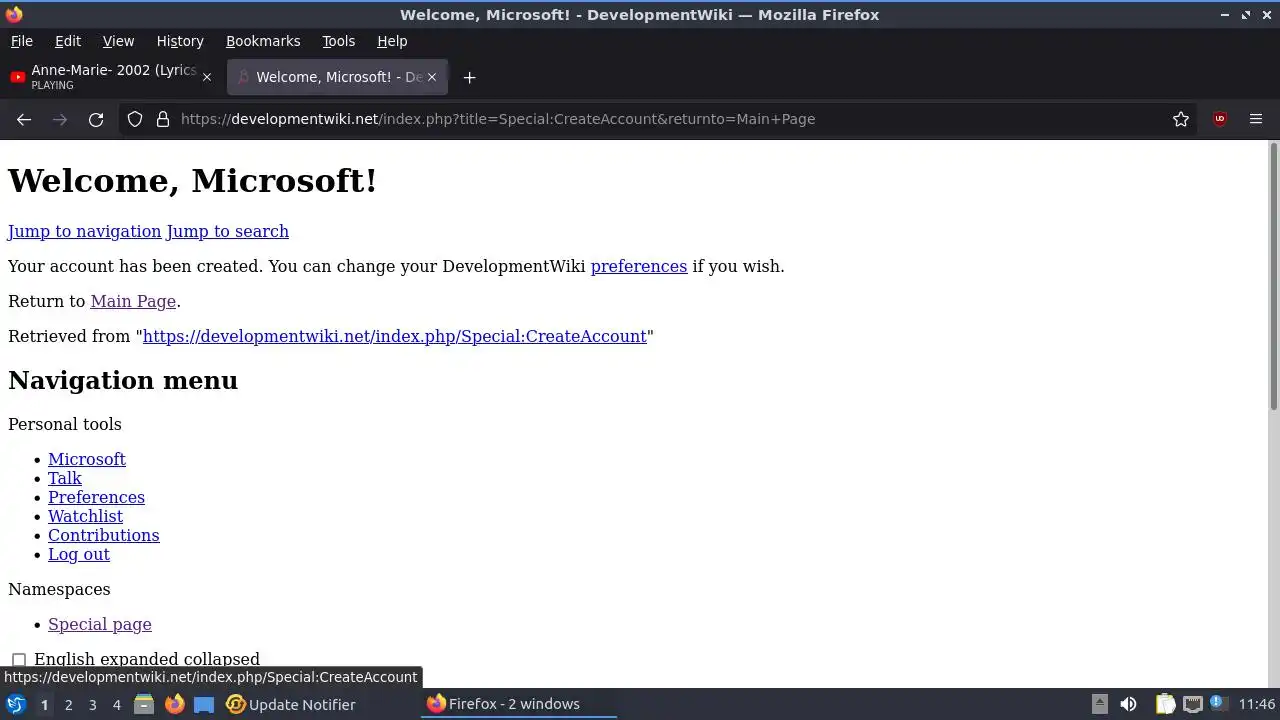Viewport: 1280px width, 720px height.
Task: Switch to virtual desktop 1
Action: [44, 705]
